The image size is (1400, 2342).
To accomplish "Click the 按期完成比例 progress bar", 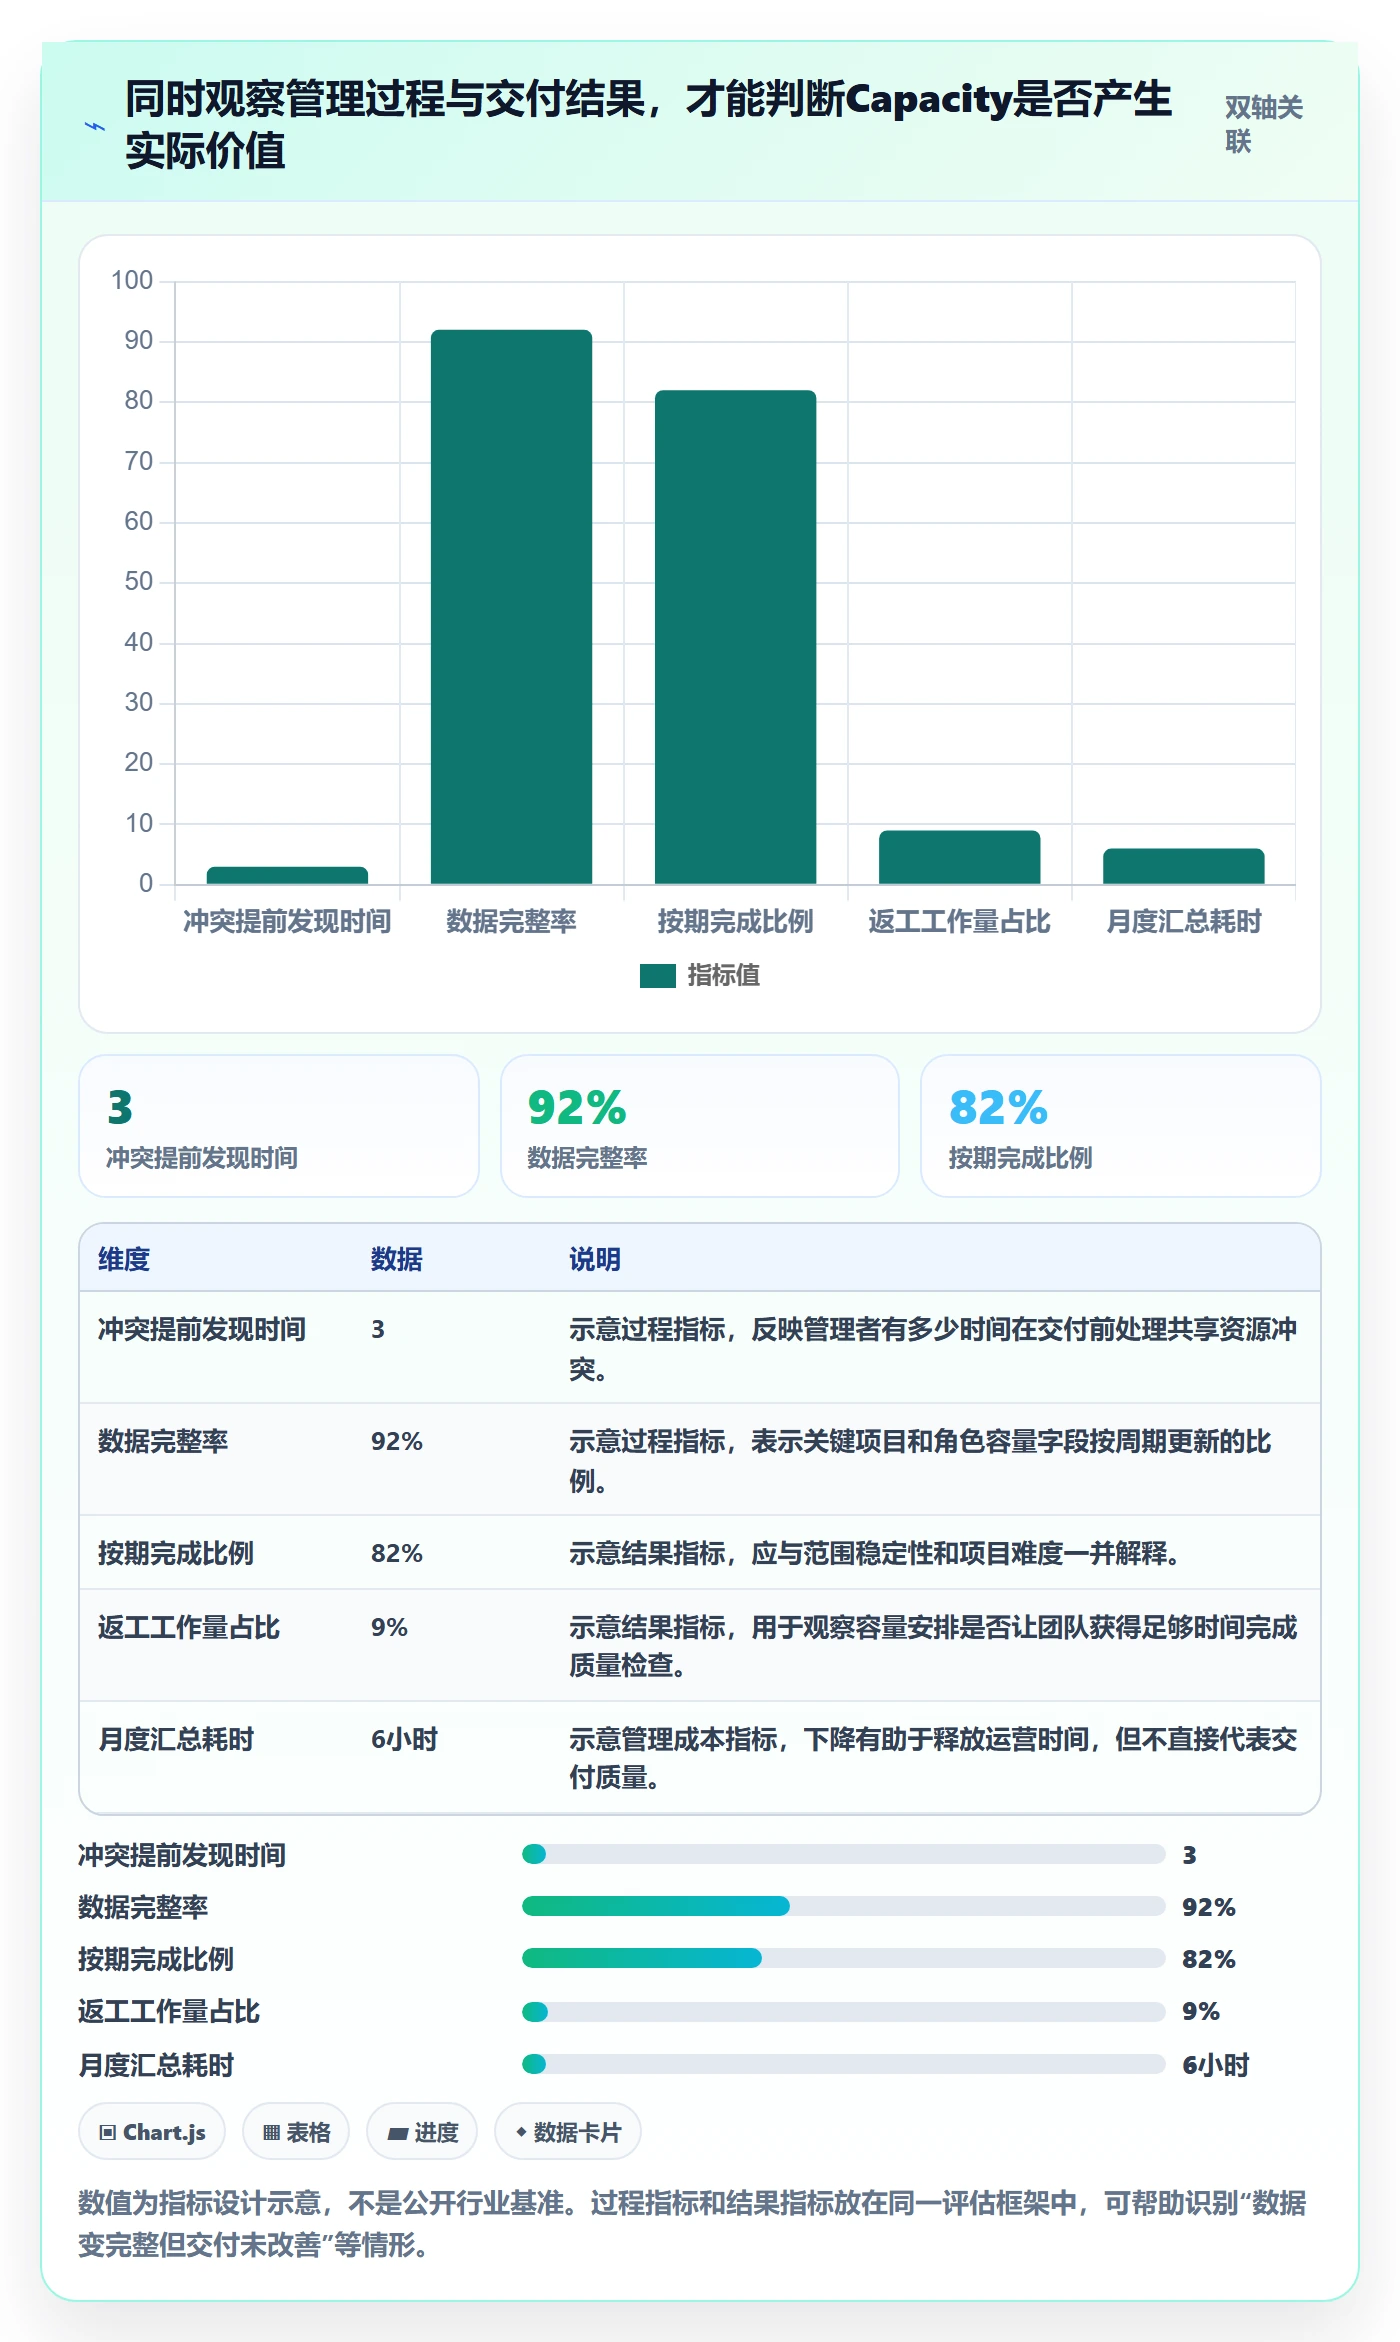I will [843, 1958].
